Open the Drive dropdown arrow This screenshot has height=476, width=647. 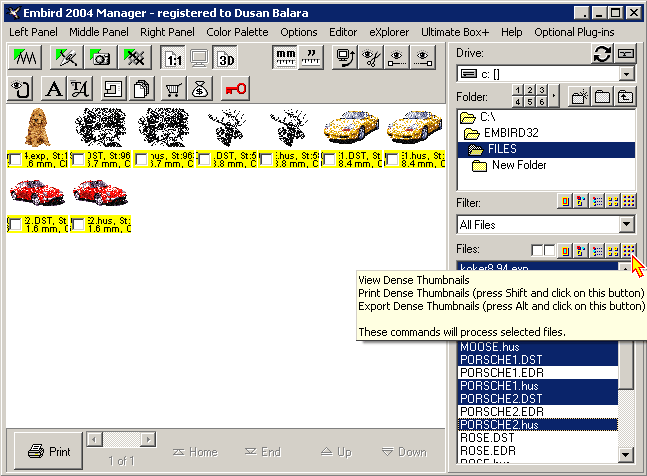[x=626, y=74]
